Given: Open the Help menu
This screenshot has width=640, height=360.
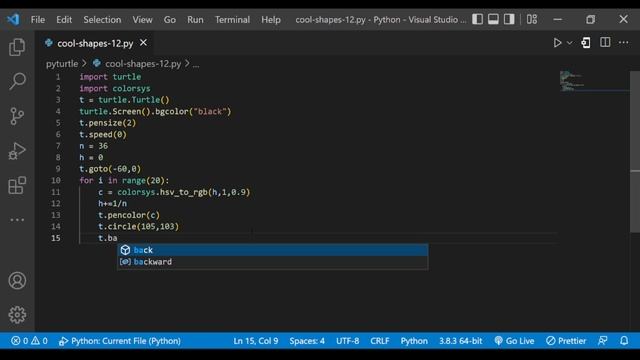Looking at the screenshot, I should pyautogui.click(x=271, y=20).
